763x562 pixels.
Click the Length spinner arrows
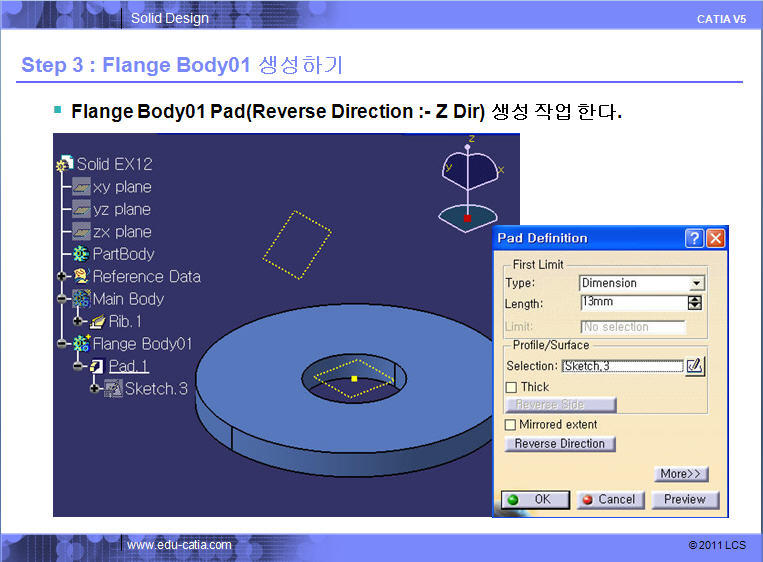pyautogui.click(x=695, y=303)
